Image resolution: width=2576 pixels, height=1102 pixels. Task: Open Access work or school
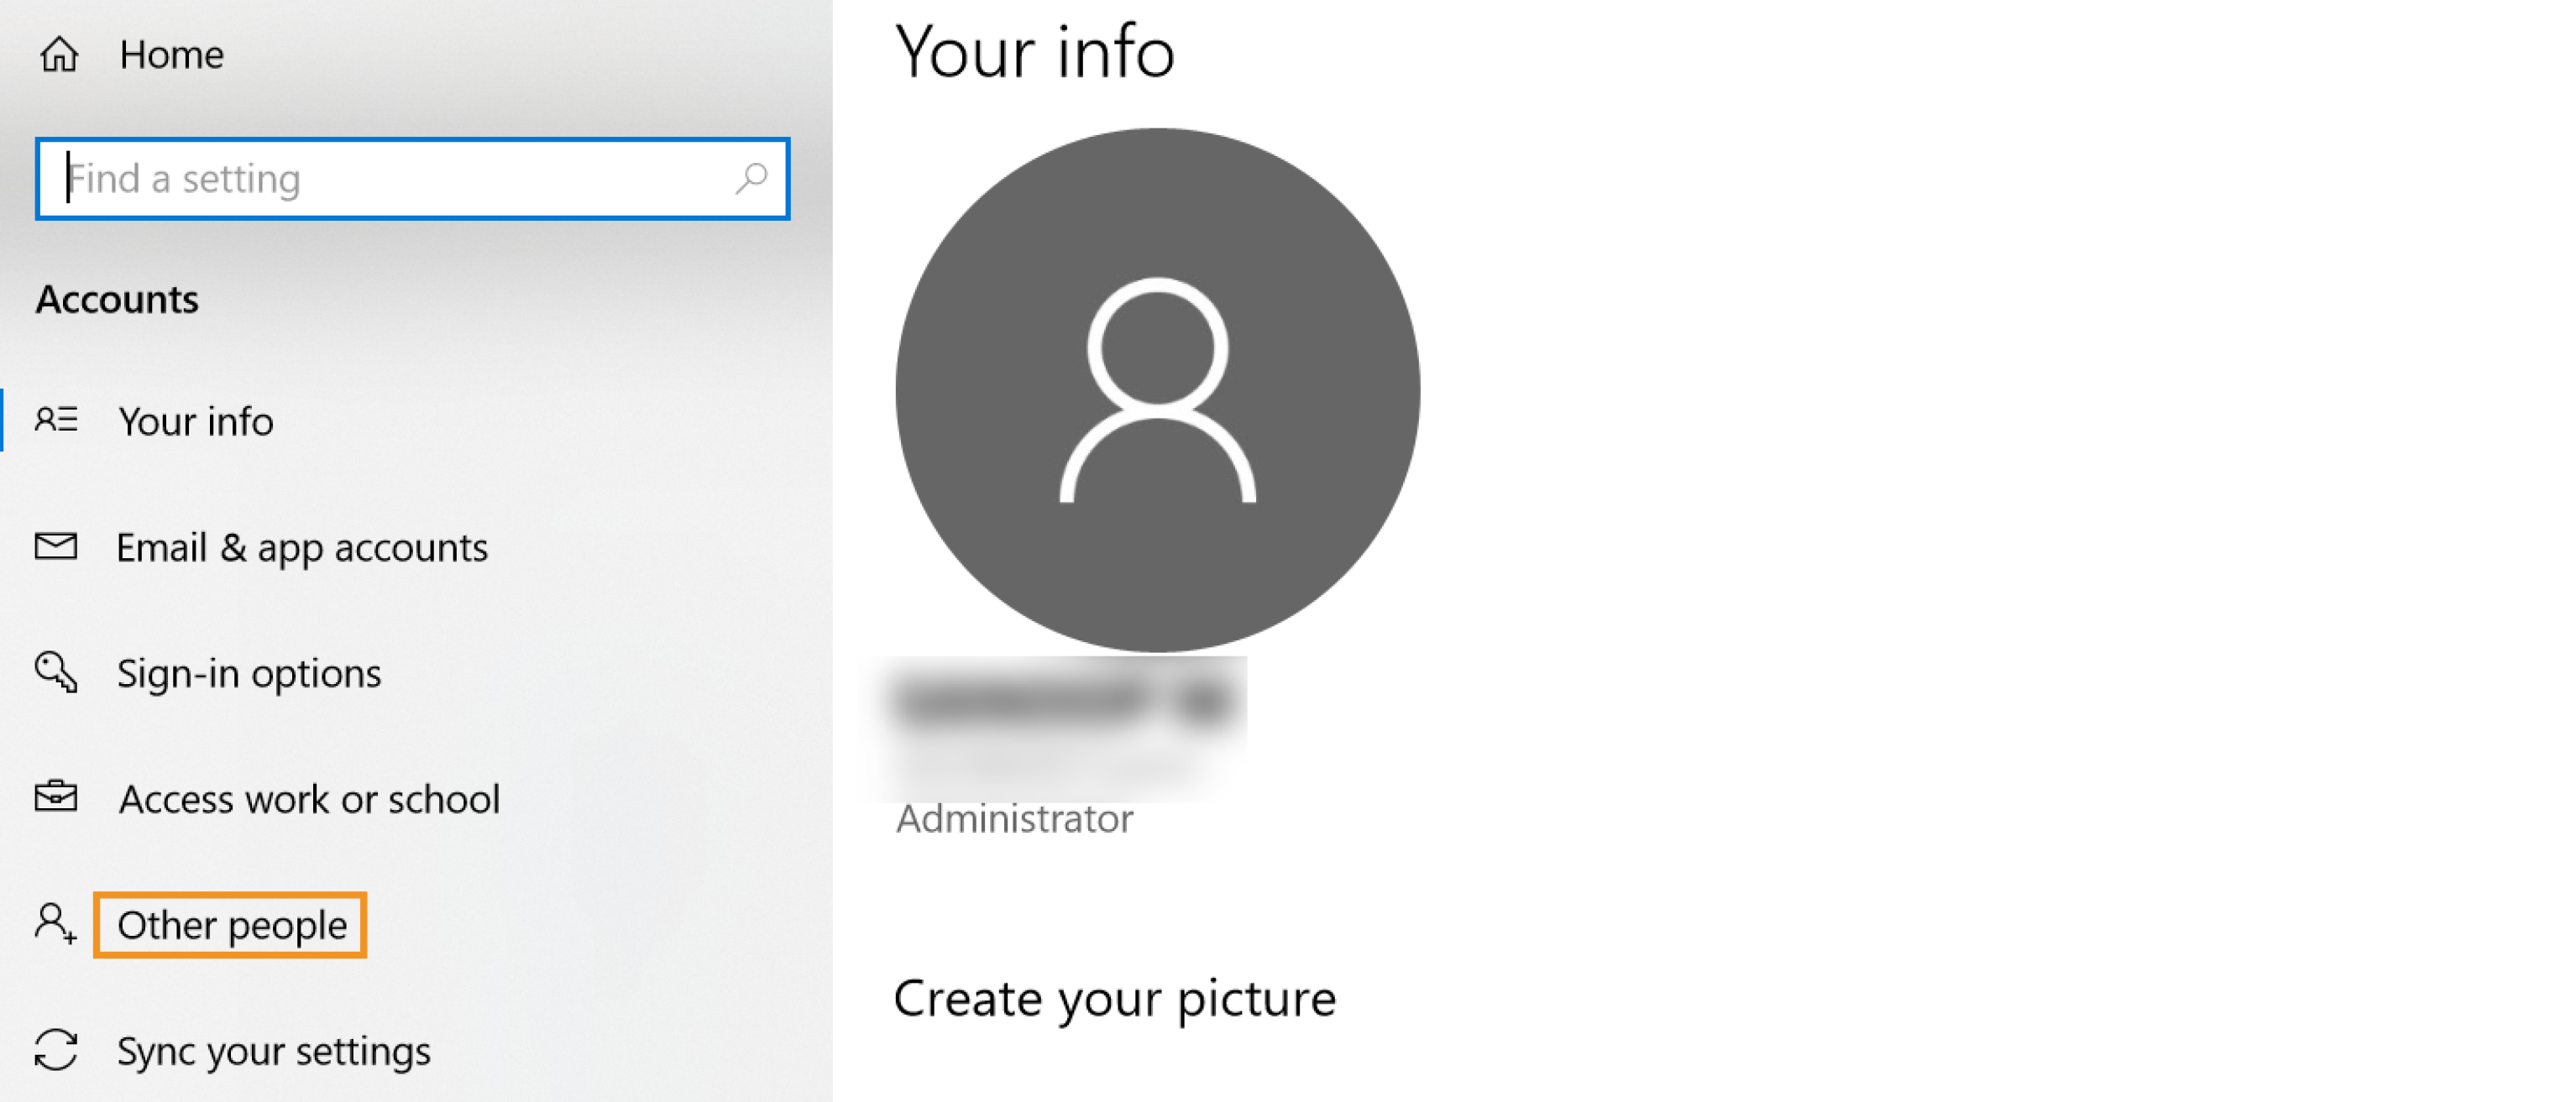309,799
